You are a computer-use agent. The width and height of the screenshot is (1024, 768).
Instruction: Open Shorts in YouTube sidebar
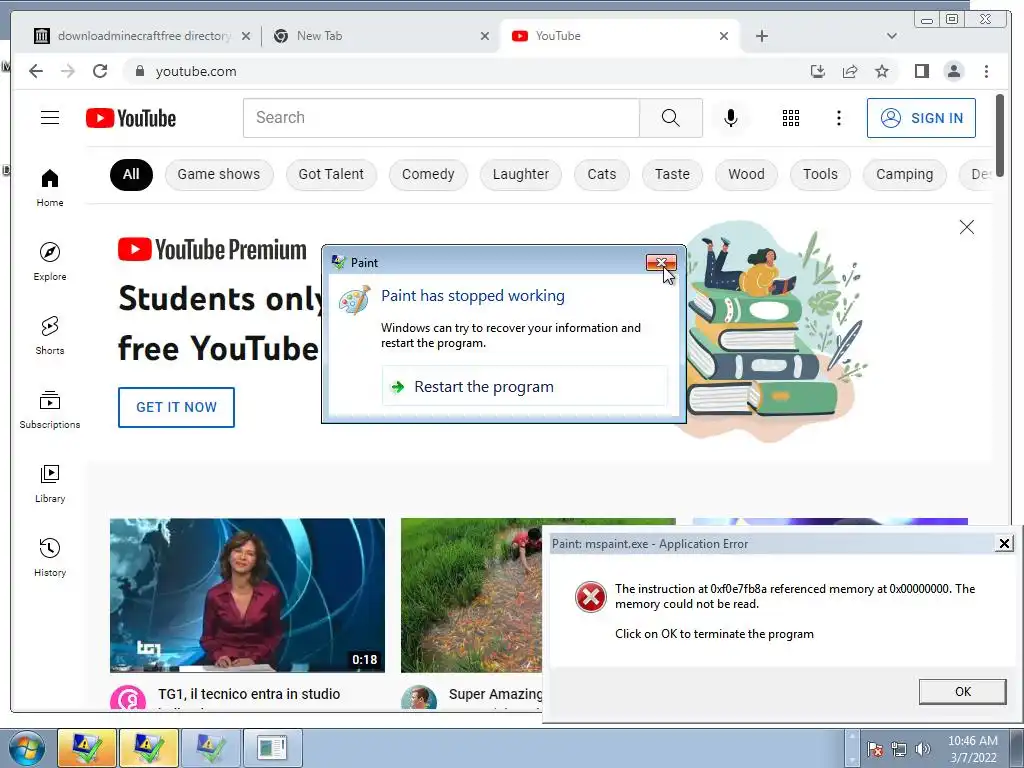(50, 335)
